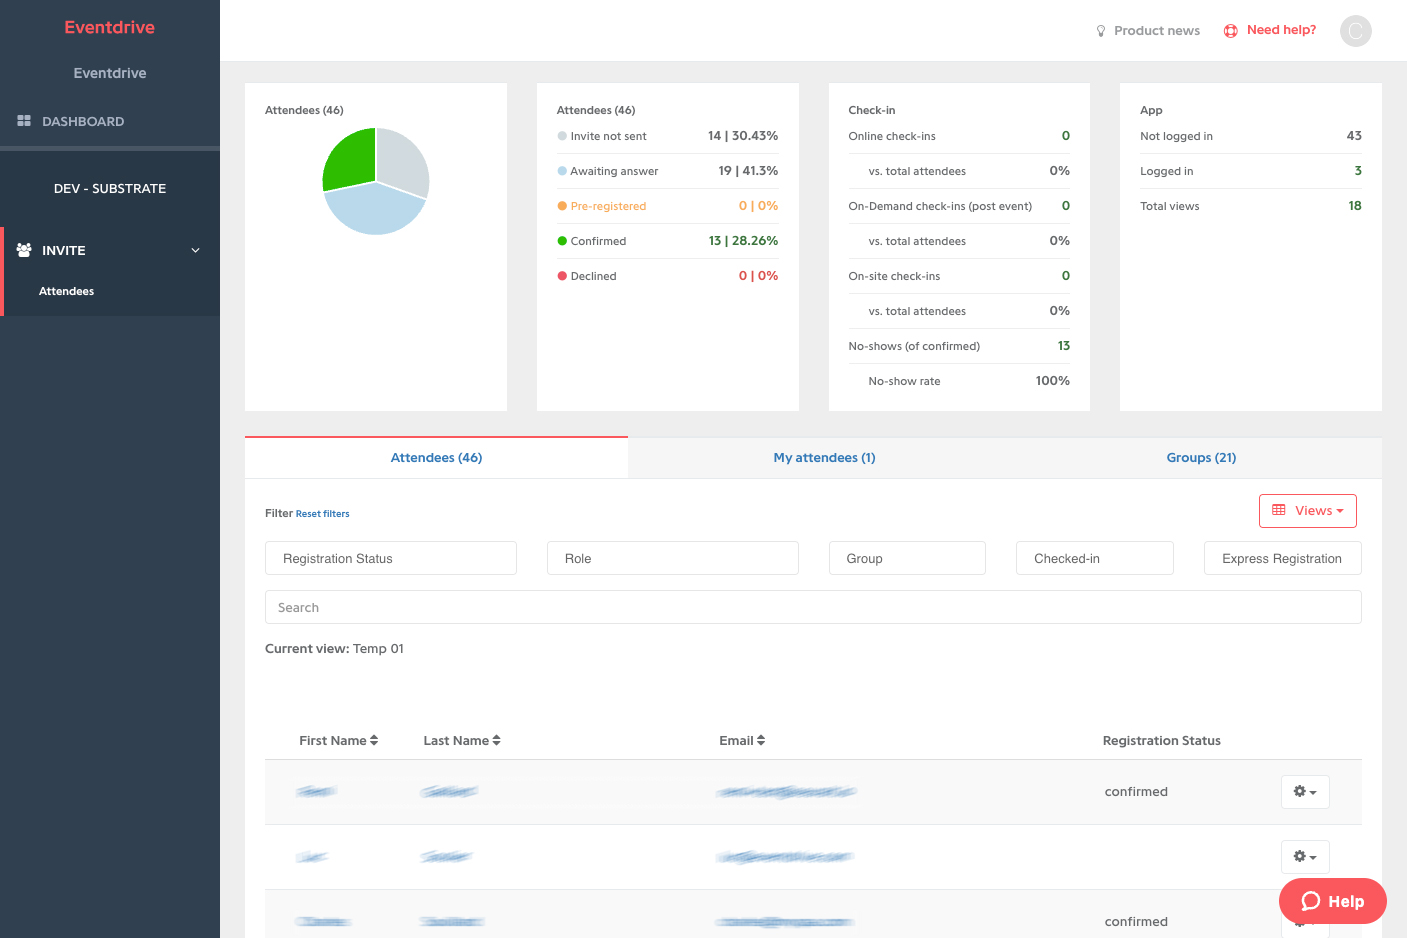Open the Checked-in filter dropdown
1407x938 pixels.
[1095, 558]
